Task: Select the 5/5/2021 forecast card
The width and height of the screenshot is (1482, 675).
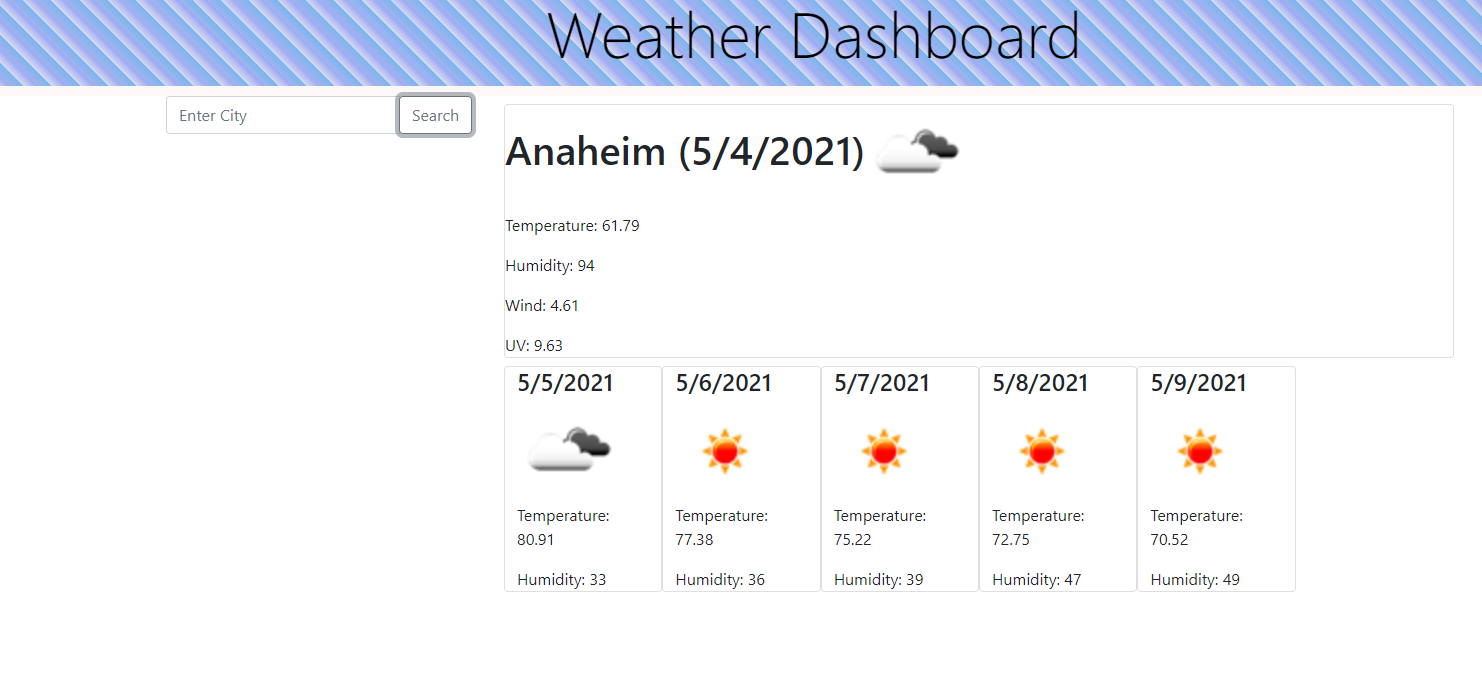Action: (583, 478)
